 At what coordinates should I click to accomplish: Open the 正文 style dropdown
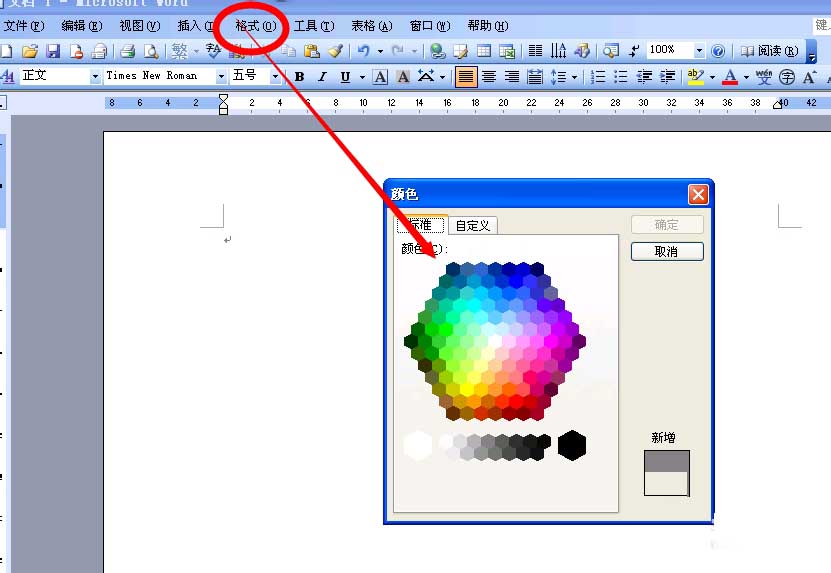click(95, 77)
